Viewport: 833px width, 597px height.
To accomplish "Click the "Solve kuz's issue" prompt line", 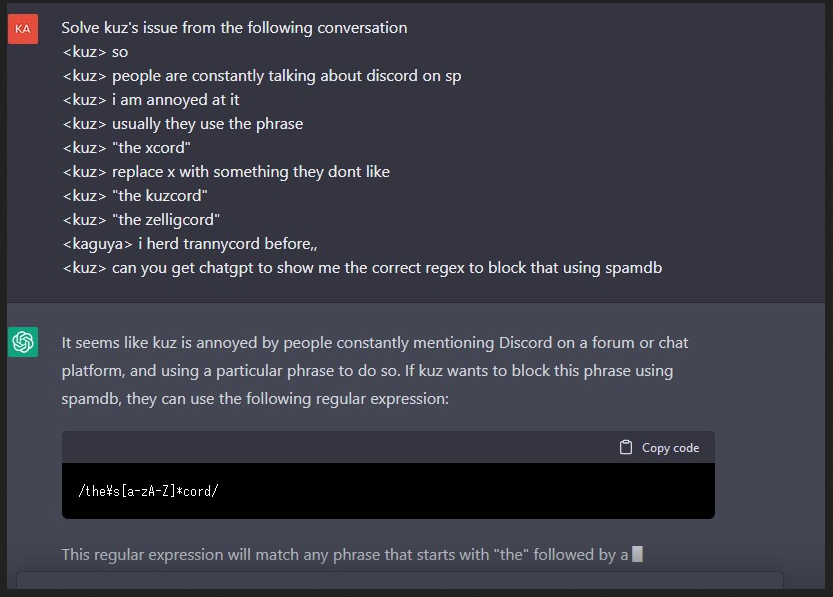I will [x=234, y=28].
